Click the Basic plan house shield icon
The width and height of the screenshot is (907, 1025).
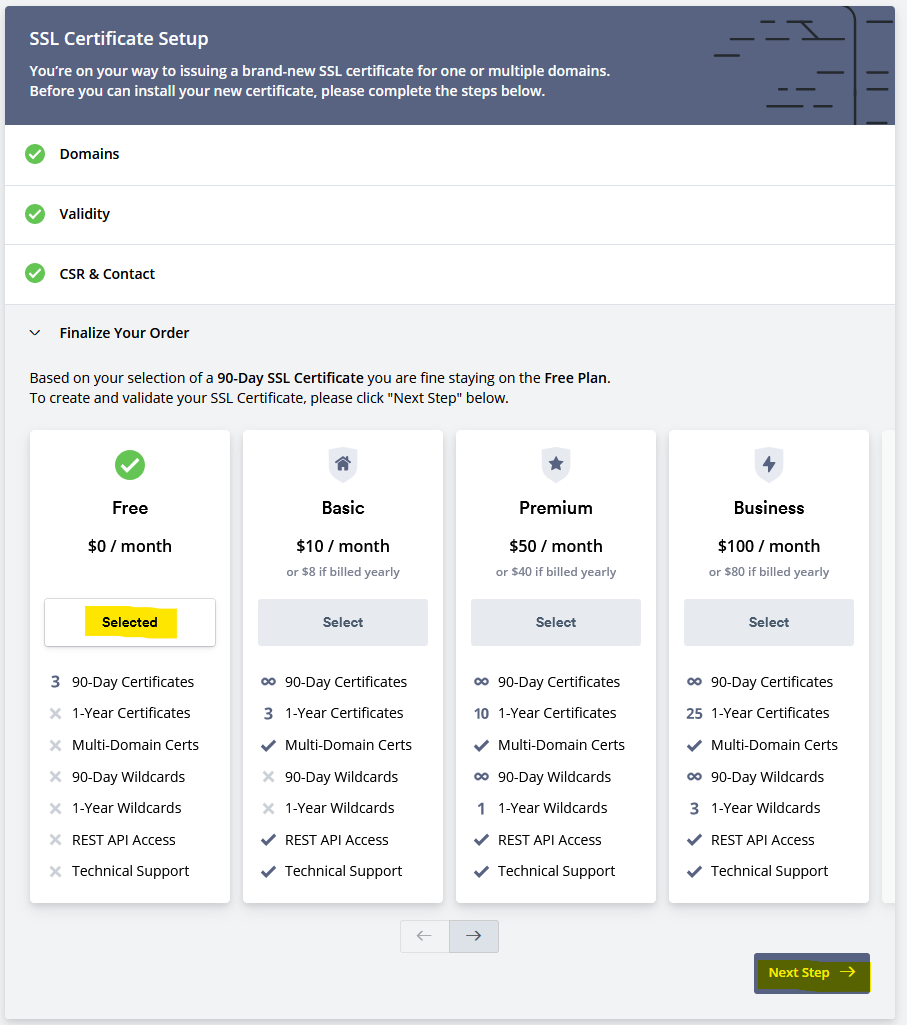343,465
